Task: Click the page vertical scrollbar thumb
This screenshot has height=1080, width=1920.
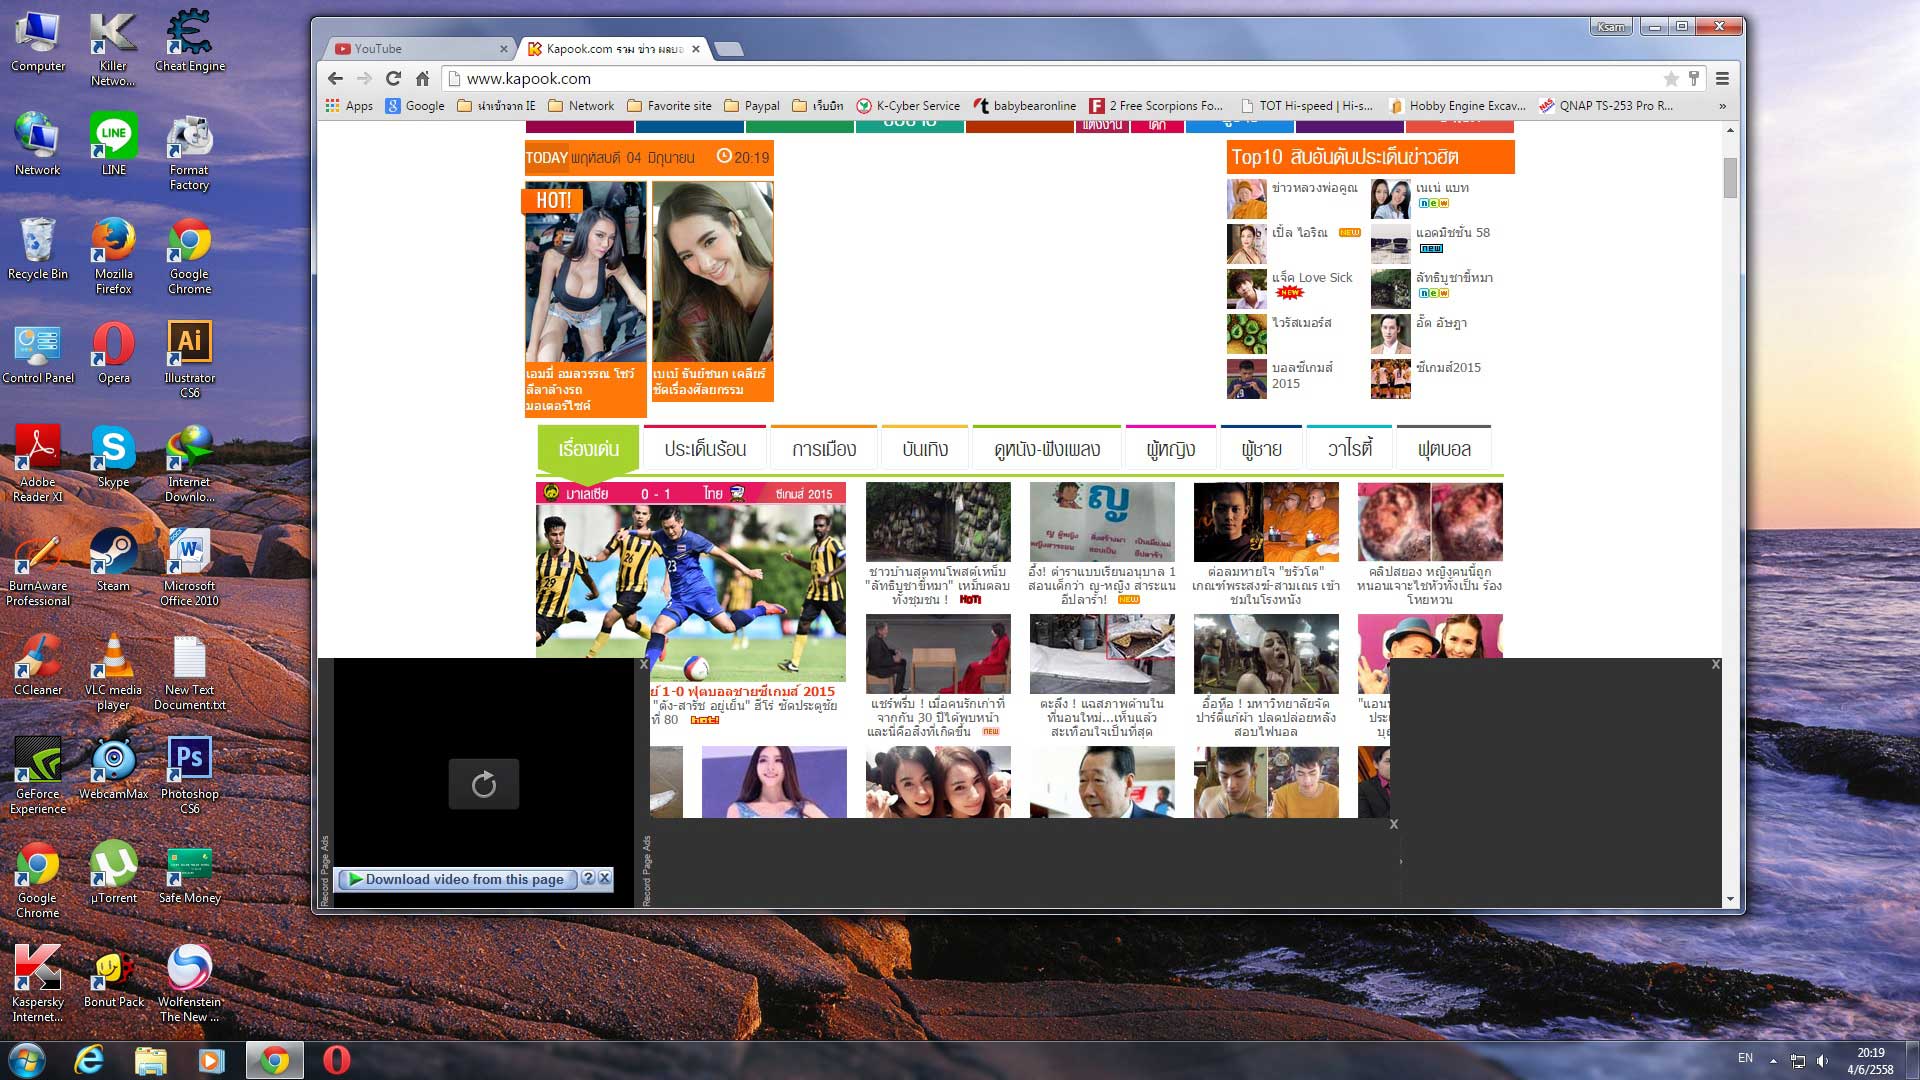Action: coord(1730,178)
